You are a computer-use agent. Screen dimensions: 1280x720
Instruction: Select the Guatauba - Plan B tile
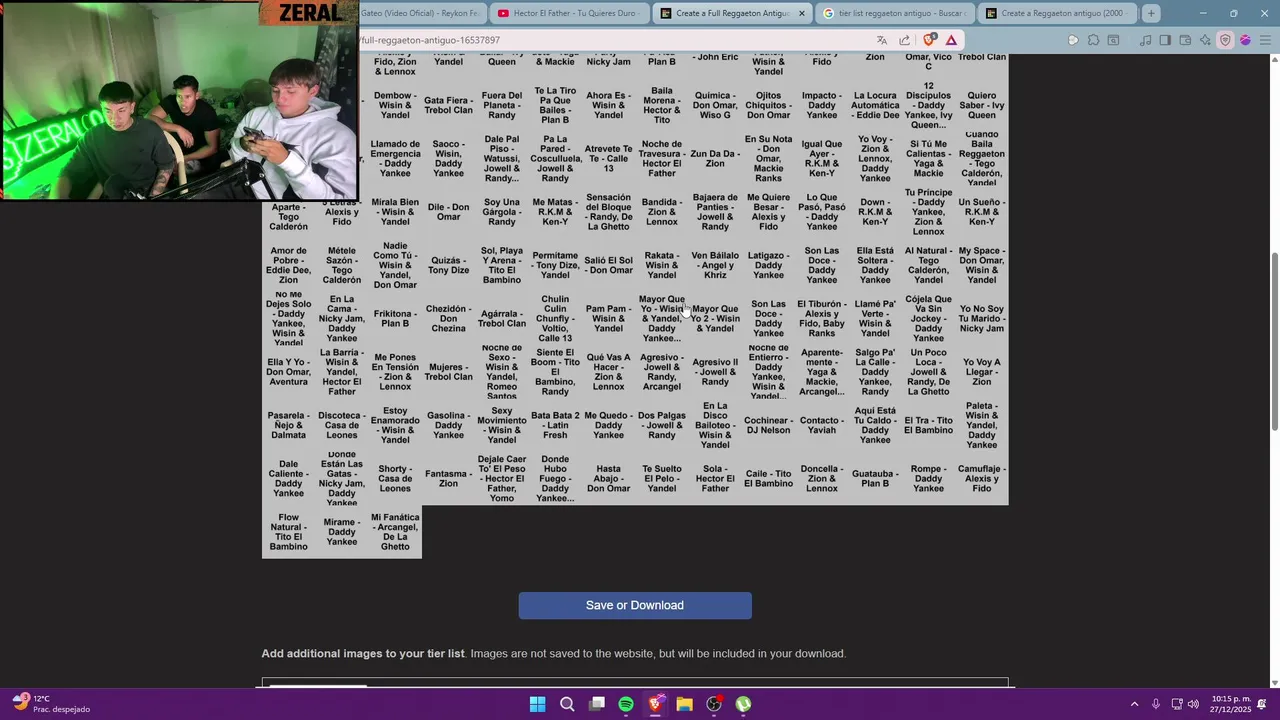875,479
